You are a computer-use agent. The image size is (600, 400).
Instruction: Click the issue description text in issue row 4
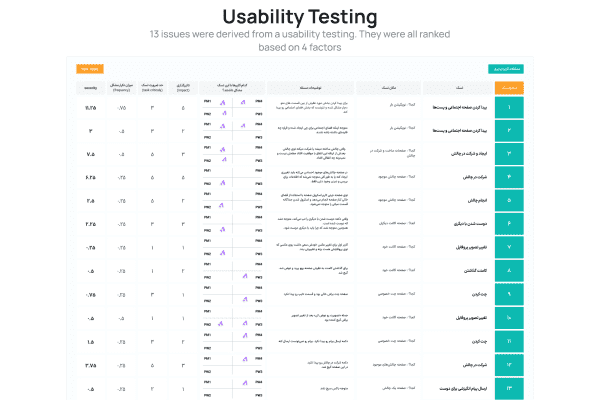[x=314, y=177]
